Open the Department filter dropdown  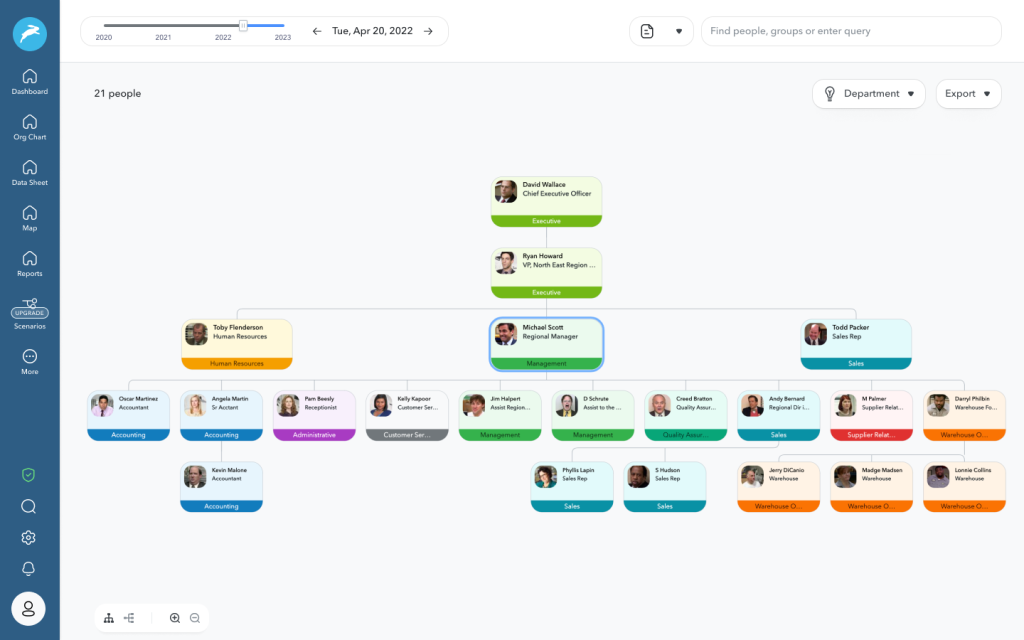pyautogui.click(x=868, y=93)
